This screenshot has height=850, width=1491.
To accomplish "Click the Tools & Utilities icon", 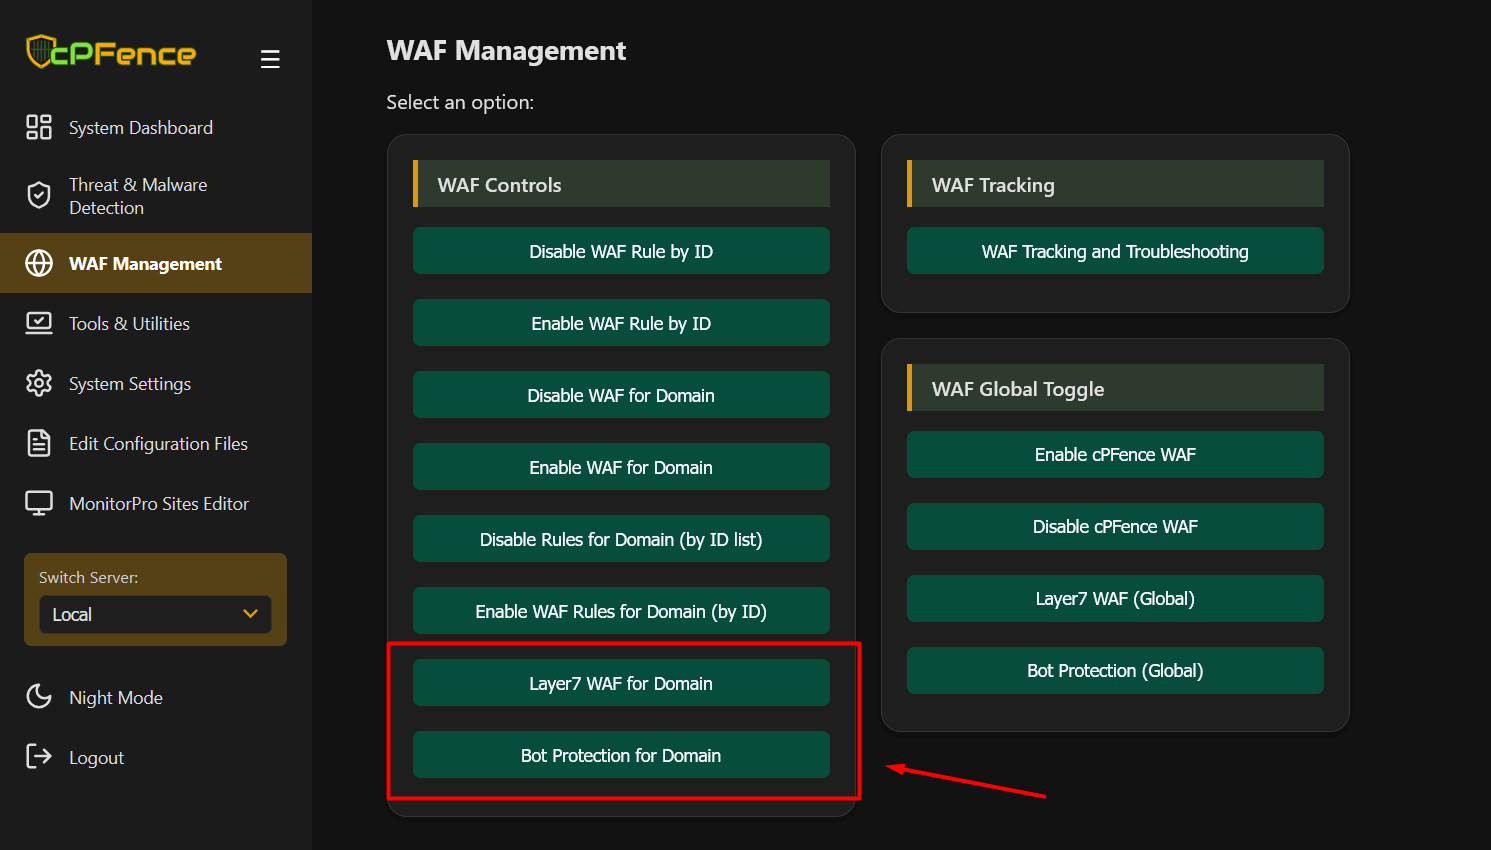I will point(39,323).
